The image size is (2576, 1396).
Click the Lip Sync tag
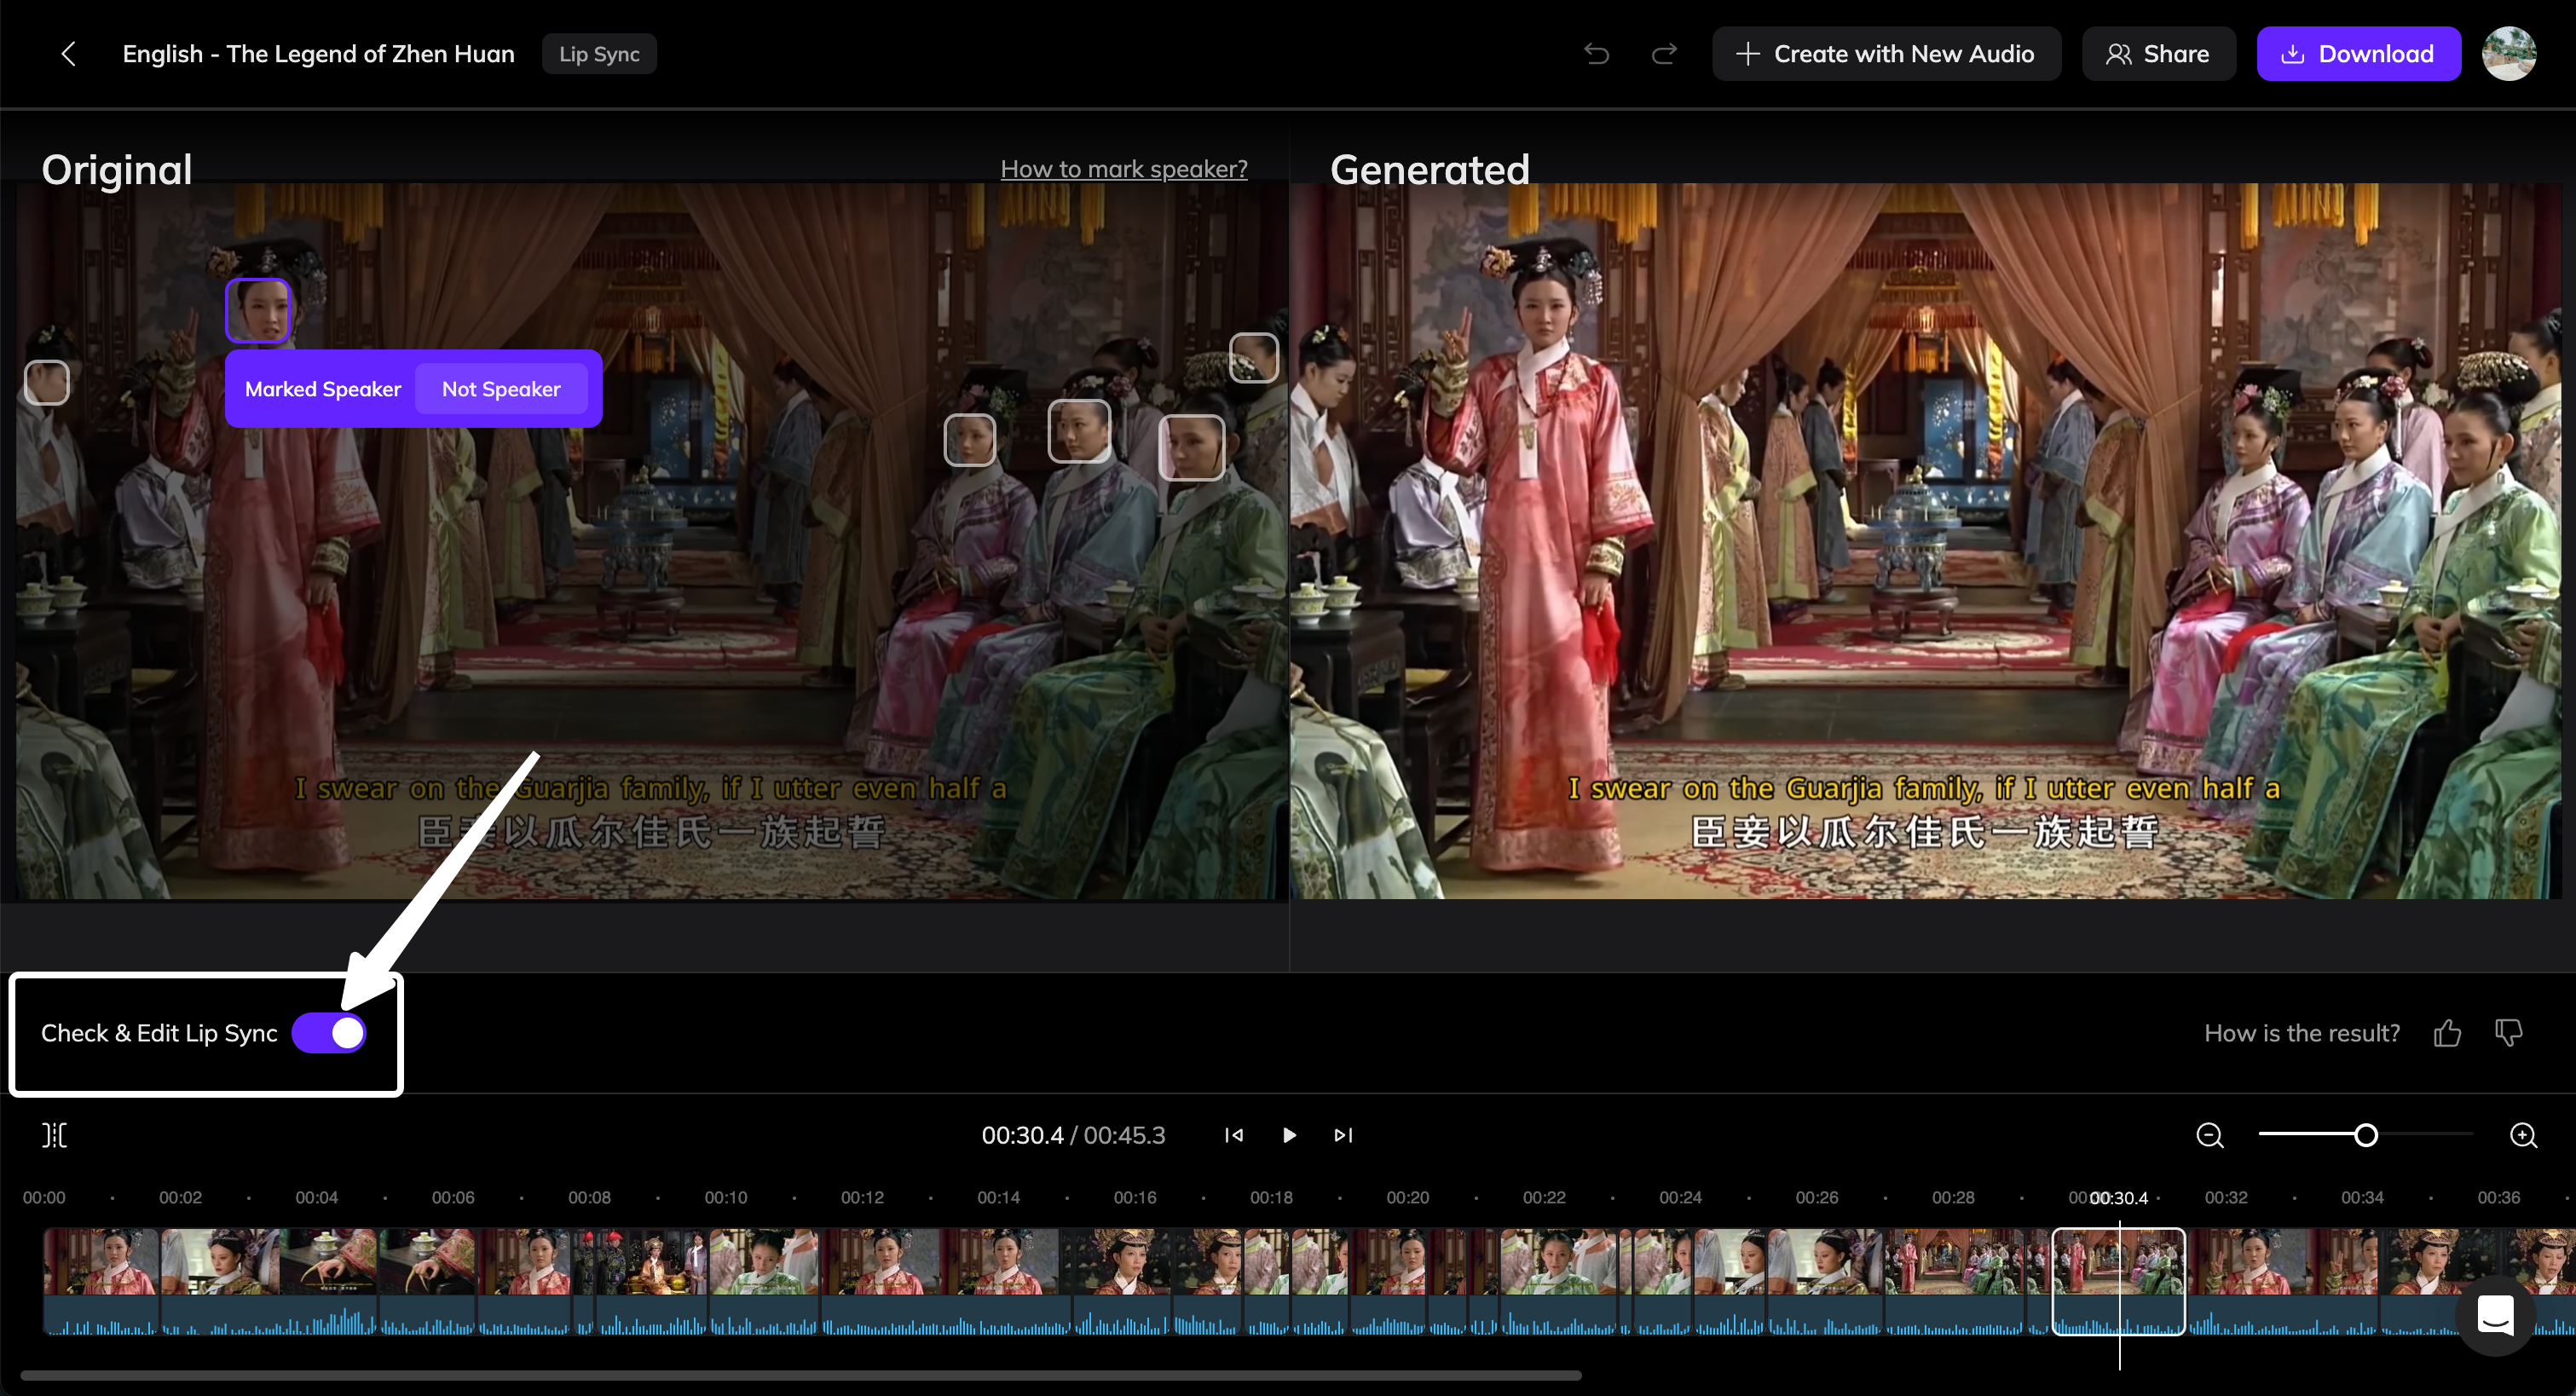click(599, 54)
